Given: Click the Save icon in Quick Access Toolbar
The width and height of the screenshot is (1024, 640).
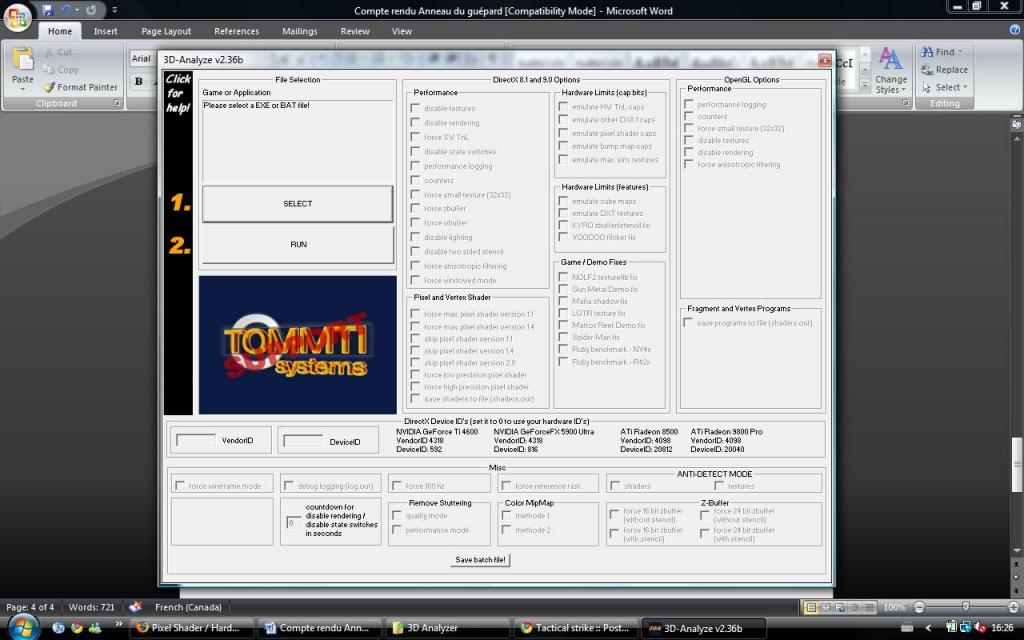Looking at the screenshot, I should pyautogui.click(x=47, y=10).
